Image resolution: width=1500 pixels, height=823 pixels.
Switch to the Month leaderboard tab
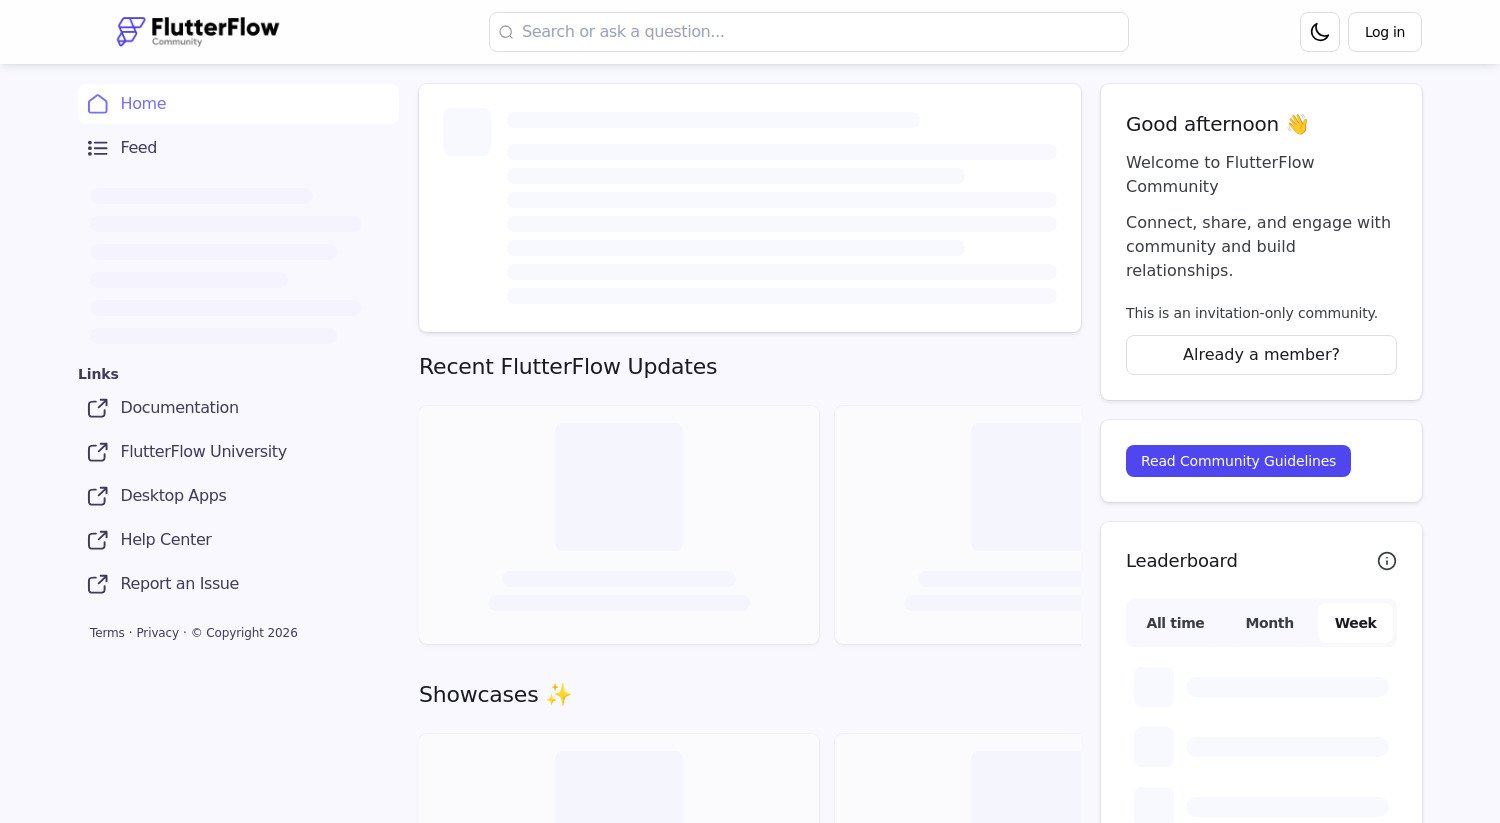click(x=1269, y=623)
